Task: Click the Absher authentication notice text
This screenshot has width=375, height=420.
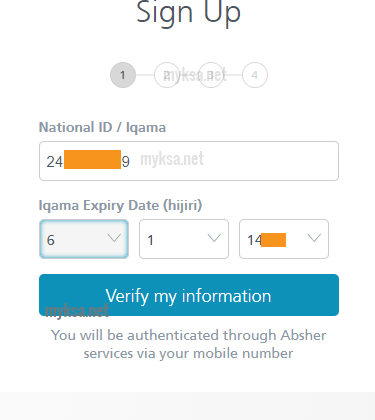Action: (x=189, y=344)
